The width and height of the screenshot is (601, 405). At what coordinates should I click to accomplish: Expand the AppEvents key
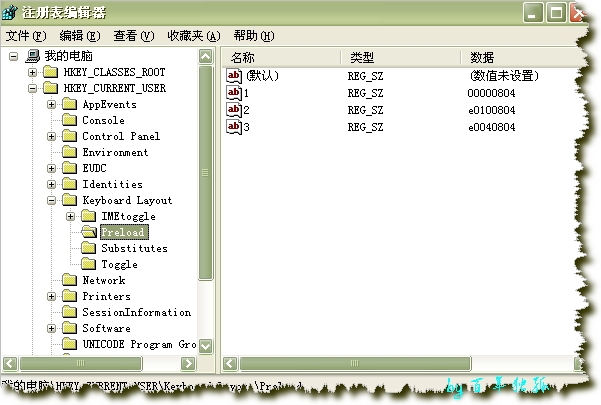[x=52, y=104]
